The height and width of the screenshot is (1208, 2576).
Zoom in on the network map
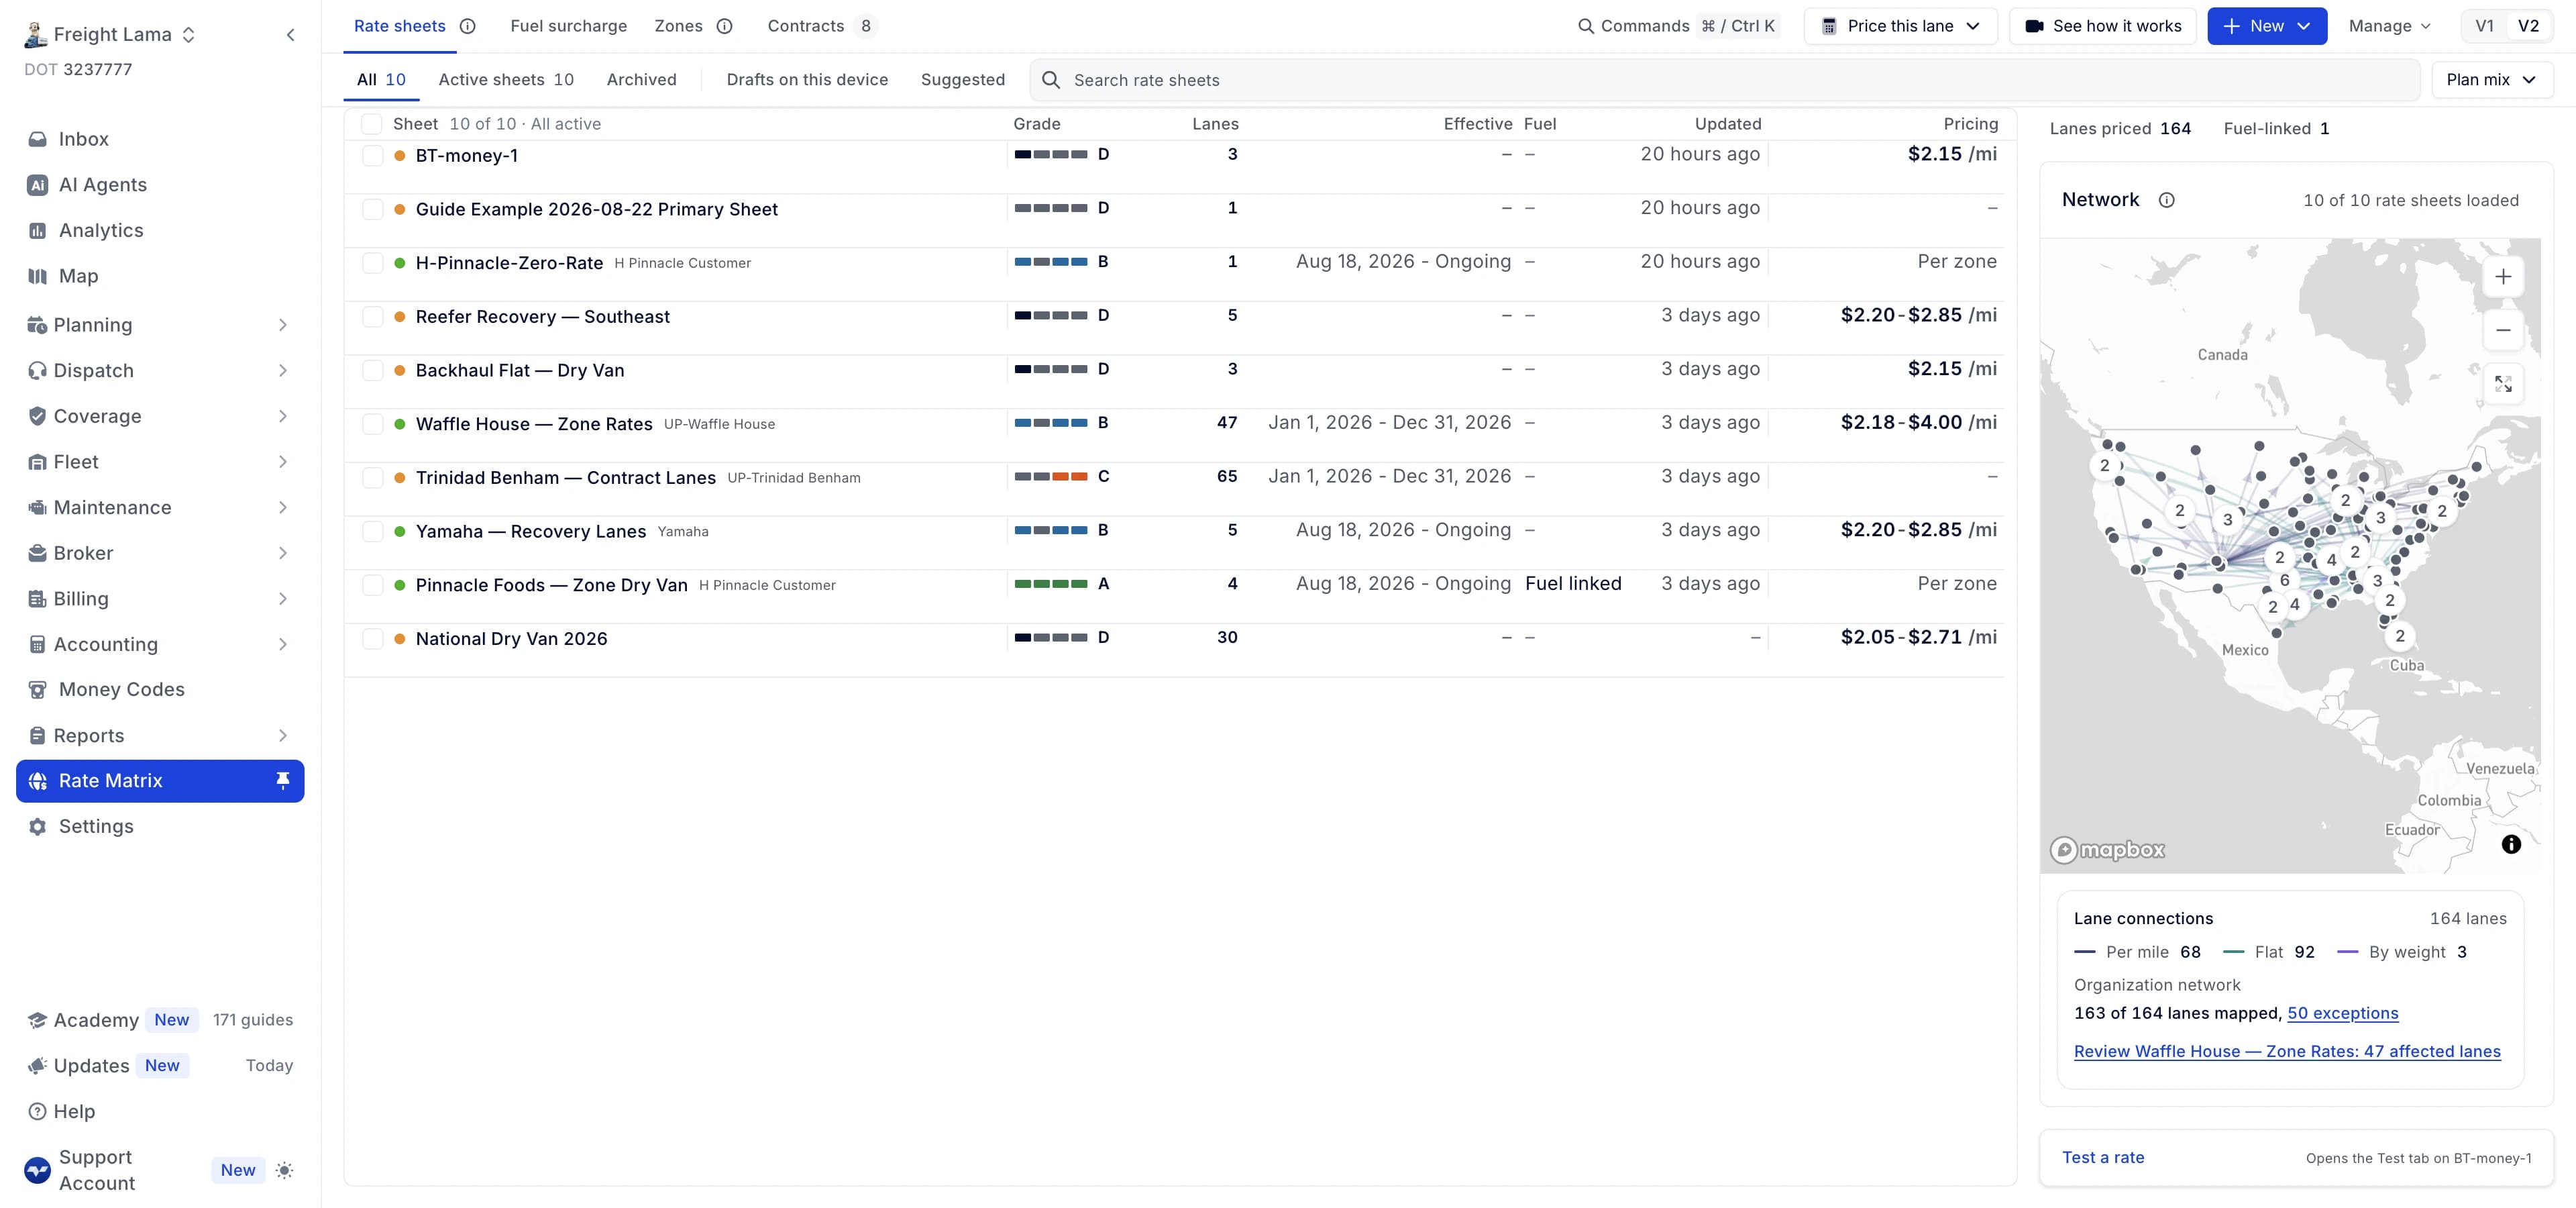[2503, 277]
